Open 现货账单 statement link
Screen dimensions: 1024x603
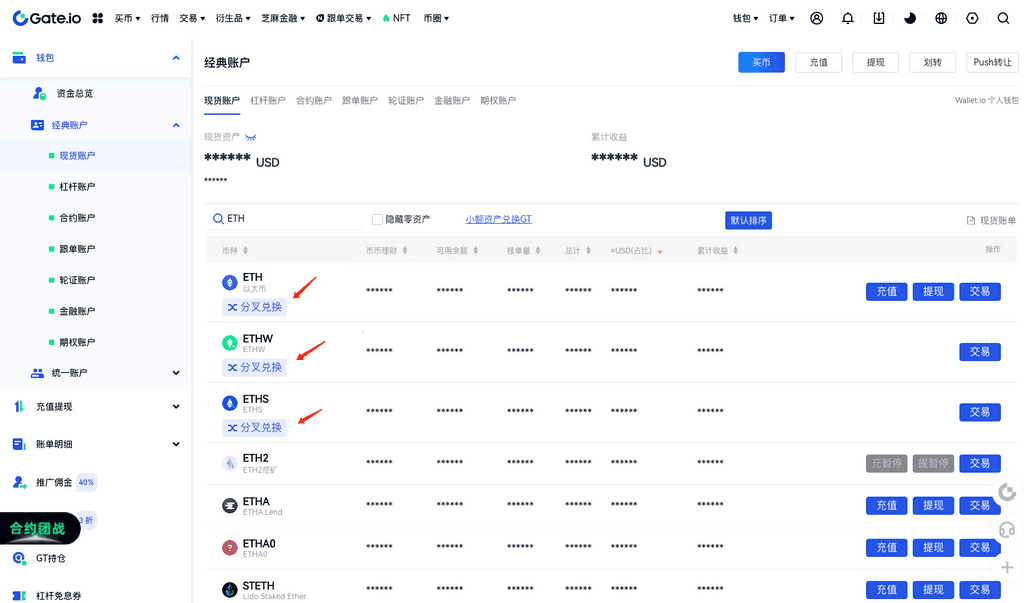click(x=991, y=220)
